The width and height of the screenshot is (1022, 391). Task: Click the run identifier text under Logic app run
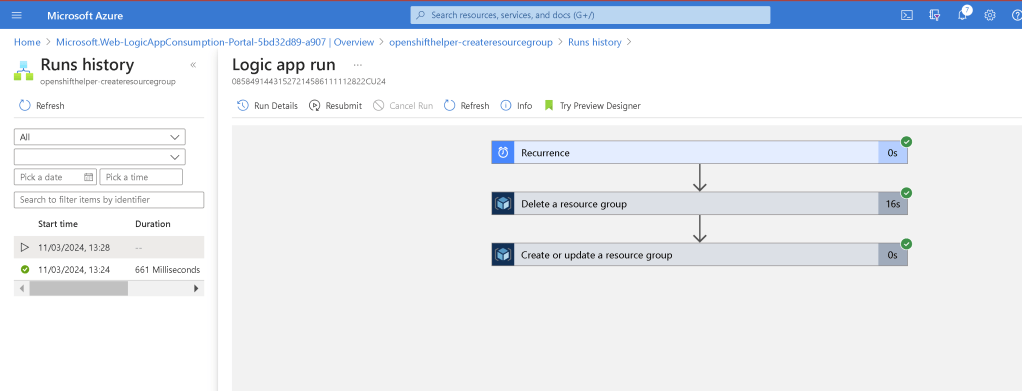tap(309, 81)
